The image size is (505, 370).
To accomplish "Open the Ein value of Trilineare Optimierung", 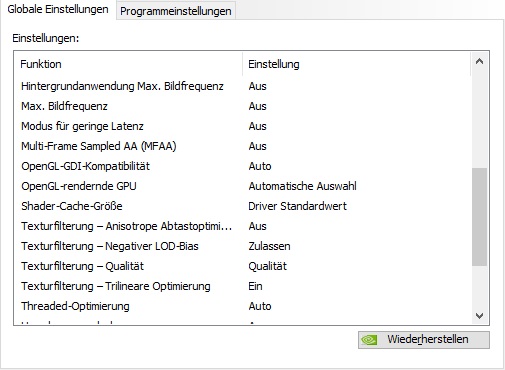I will [255, 286].
